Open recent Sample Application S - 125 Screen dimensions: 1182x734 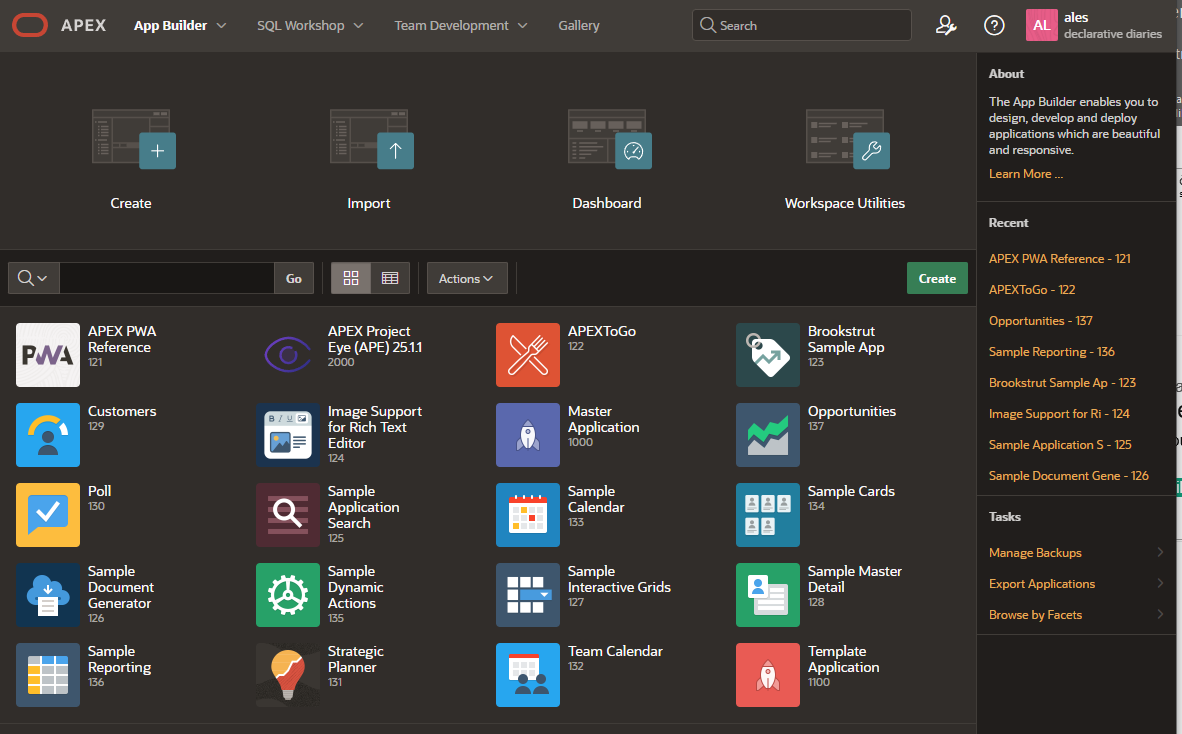(x=1060, y=444)
